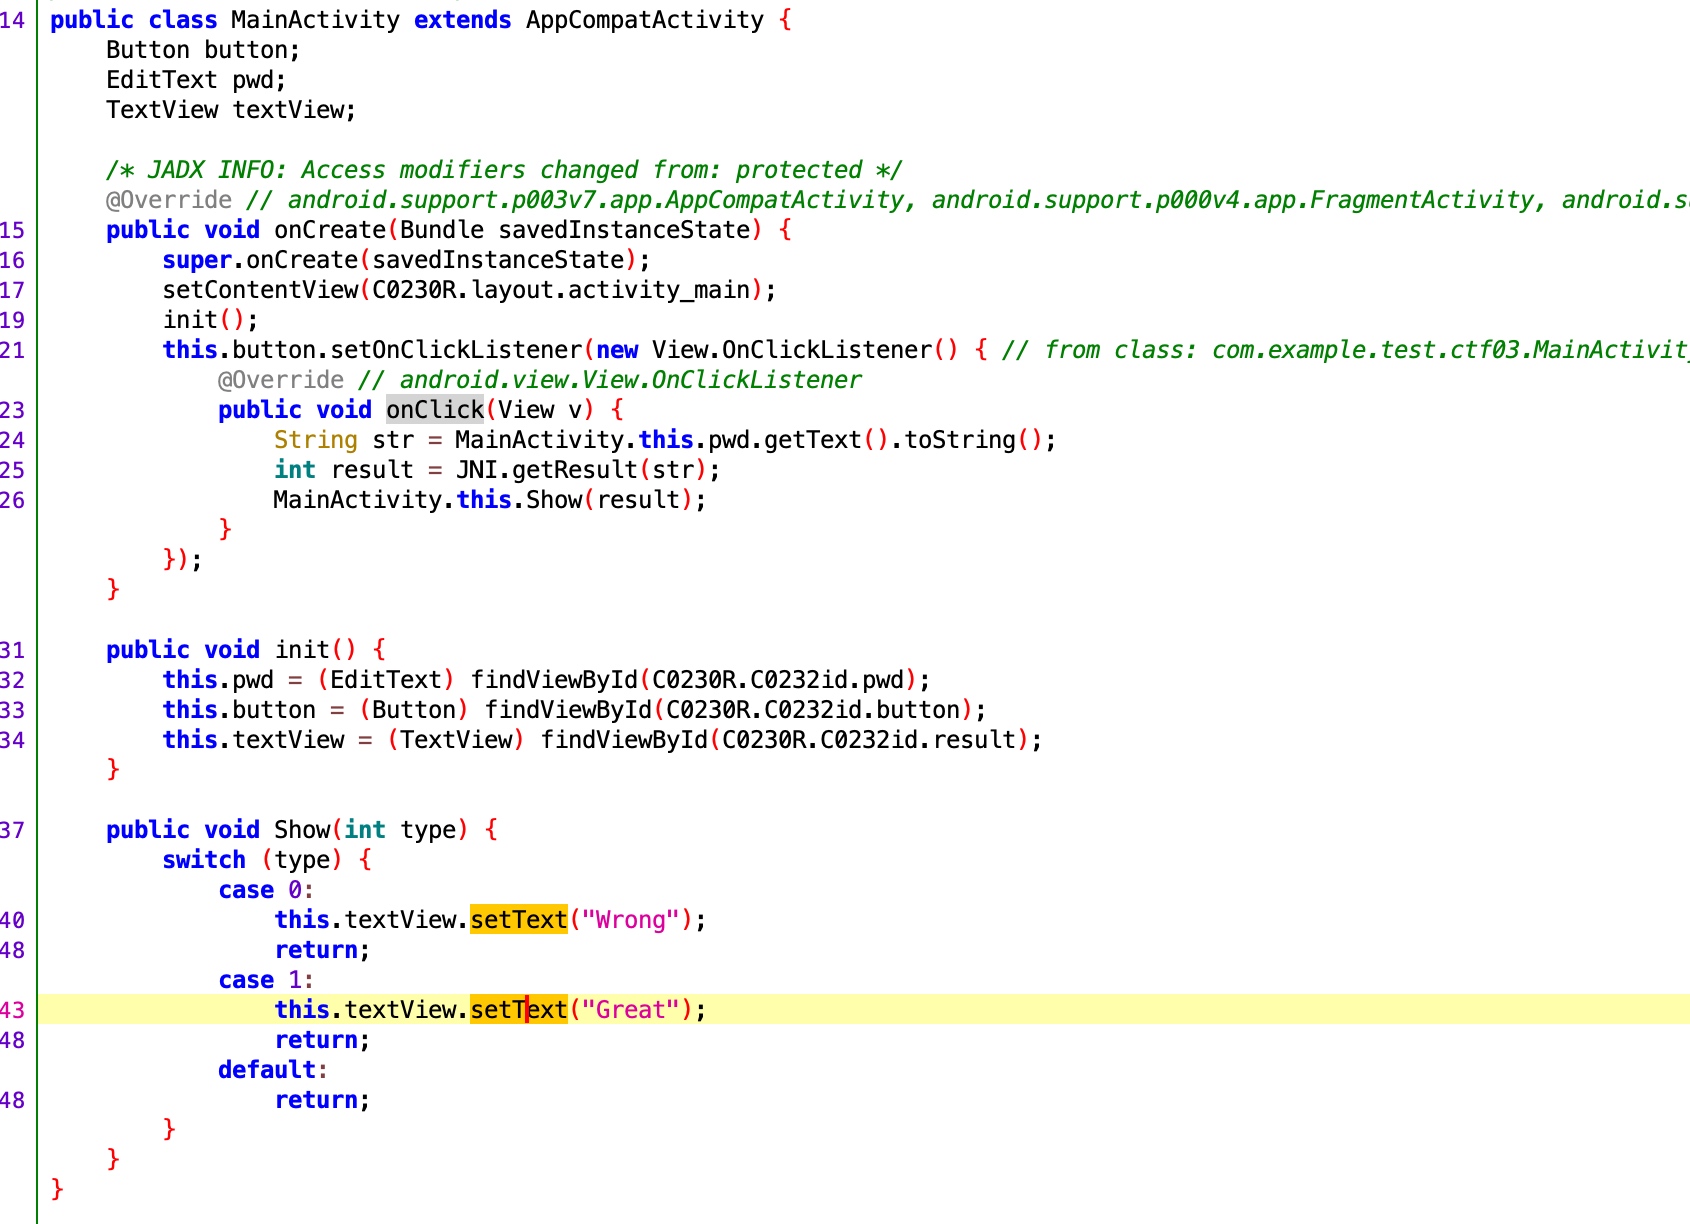The image size is (1690, 1224).
Task: Click the "Wrong" string literal
Action: click(x=630, y=920)
